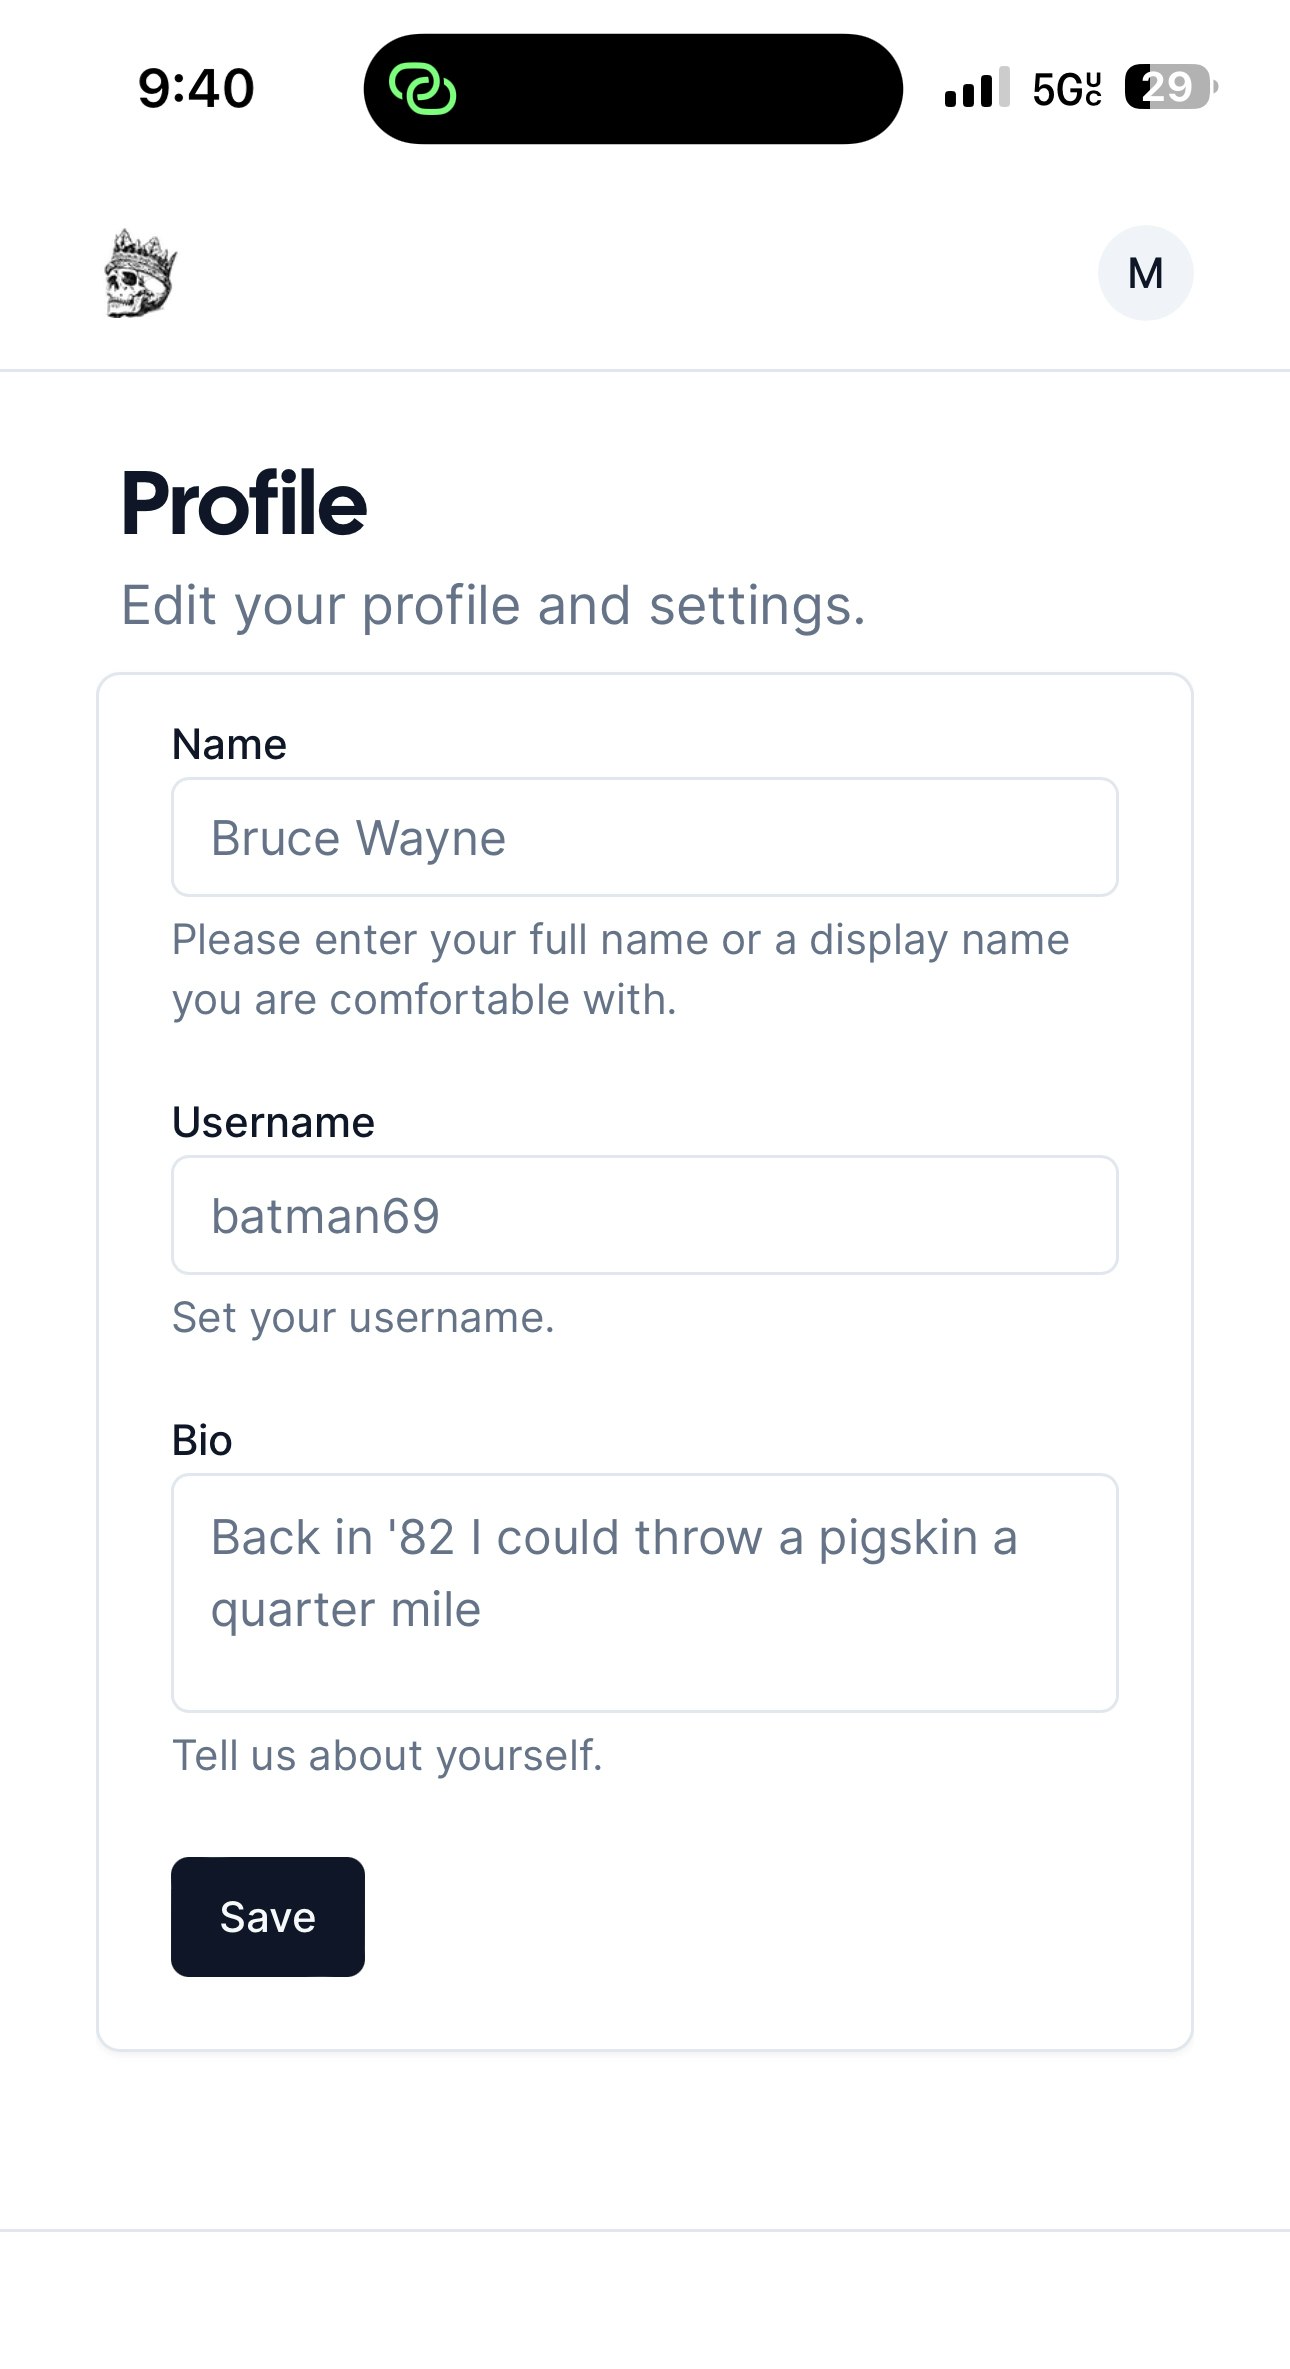The height and width of the screenshot is (2369, 1290).
Task: Tap the 'Set your username.' helper text
Action: (x=363, y=1318)
